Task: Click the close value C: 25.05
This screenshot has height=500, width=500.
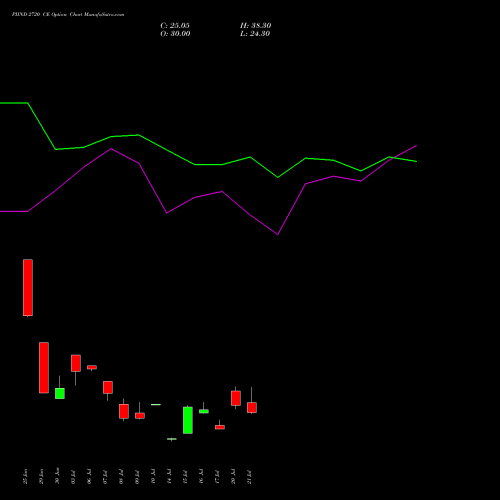Action: point(175,26)
